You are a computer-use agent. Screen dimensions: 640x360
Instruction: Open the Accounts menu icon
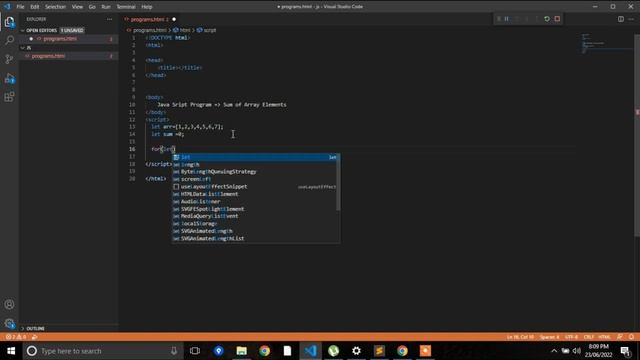(9, 304)
